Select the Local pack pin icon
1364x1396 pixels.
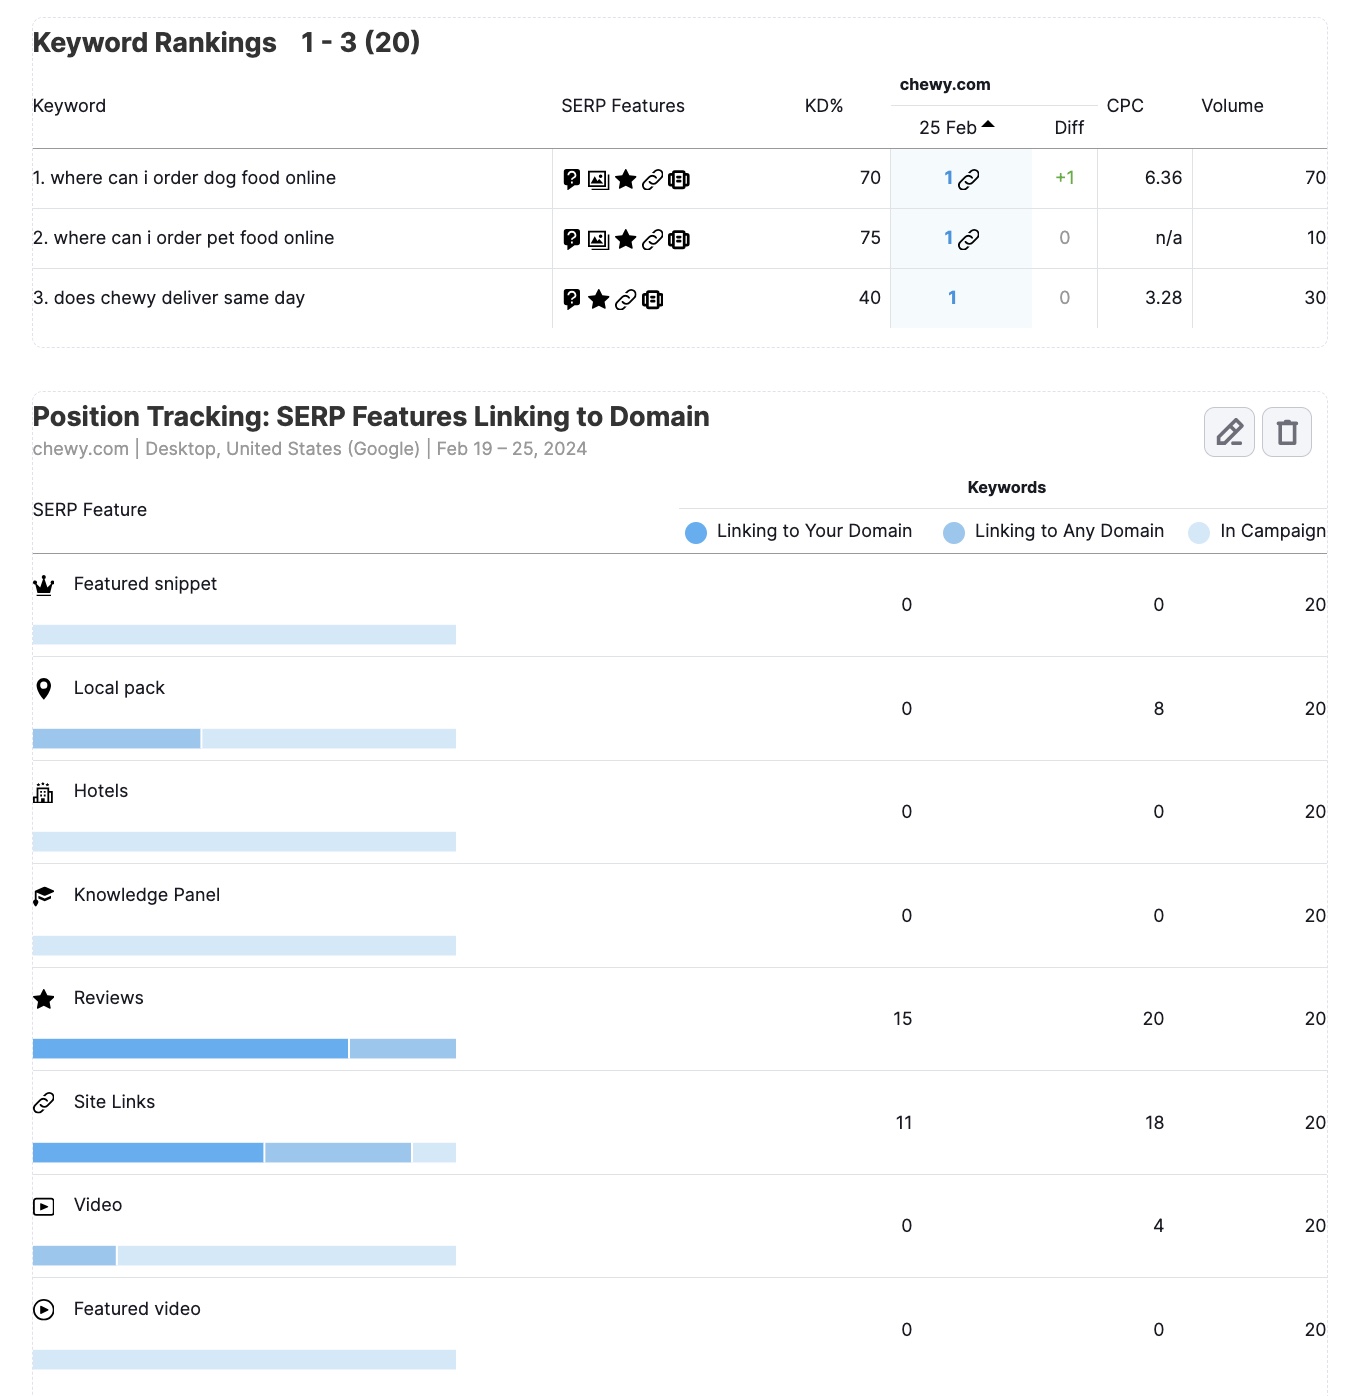(x=43, y=688)
